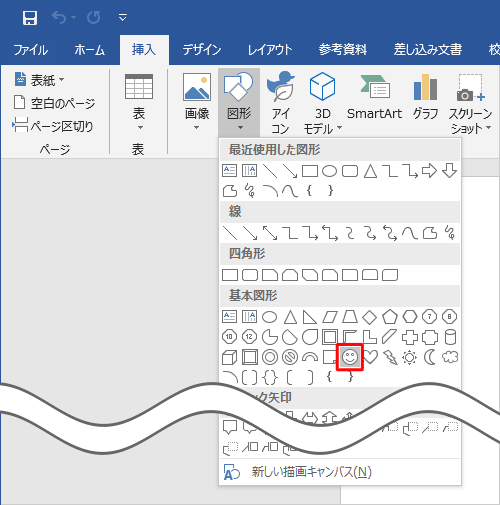Click 空白のページ button
Image resolution: width=500 pixels, height=505 pixels.
(54, 103)
